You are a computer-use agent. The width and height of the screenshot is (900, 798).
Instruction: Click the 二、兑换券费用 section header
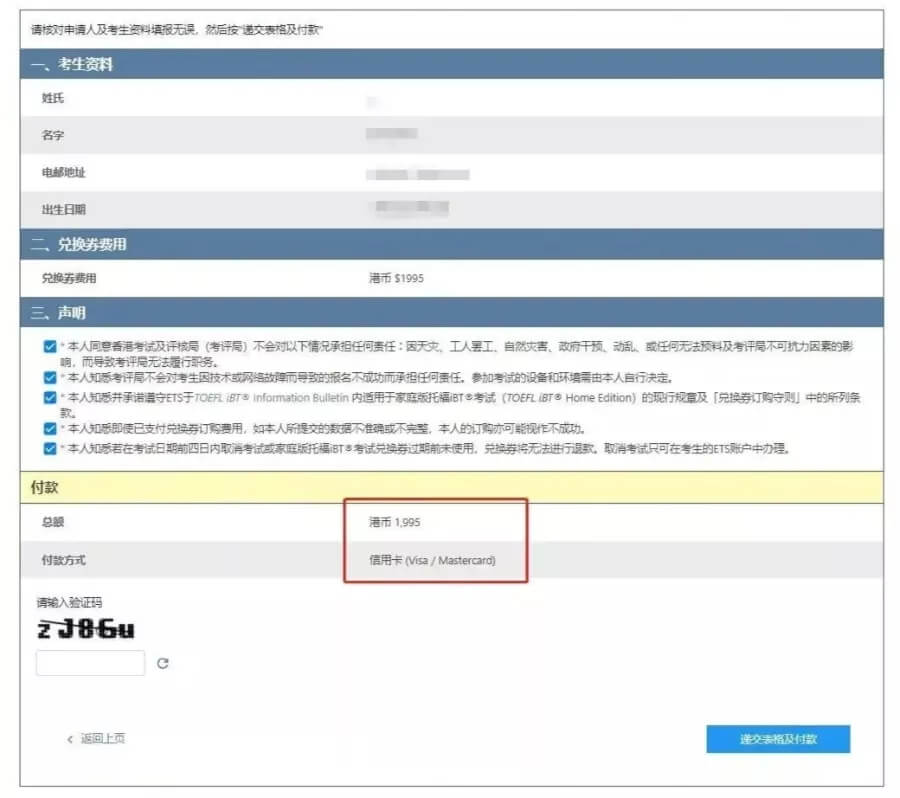(x=452, y=244)
